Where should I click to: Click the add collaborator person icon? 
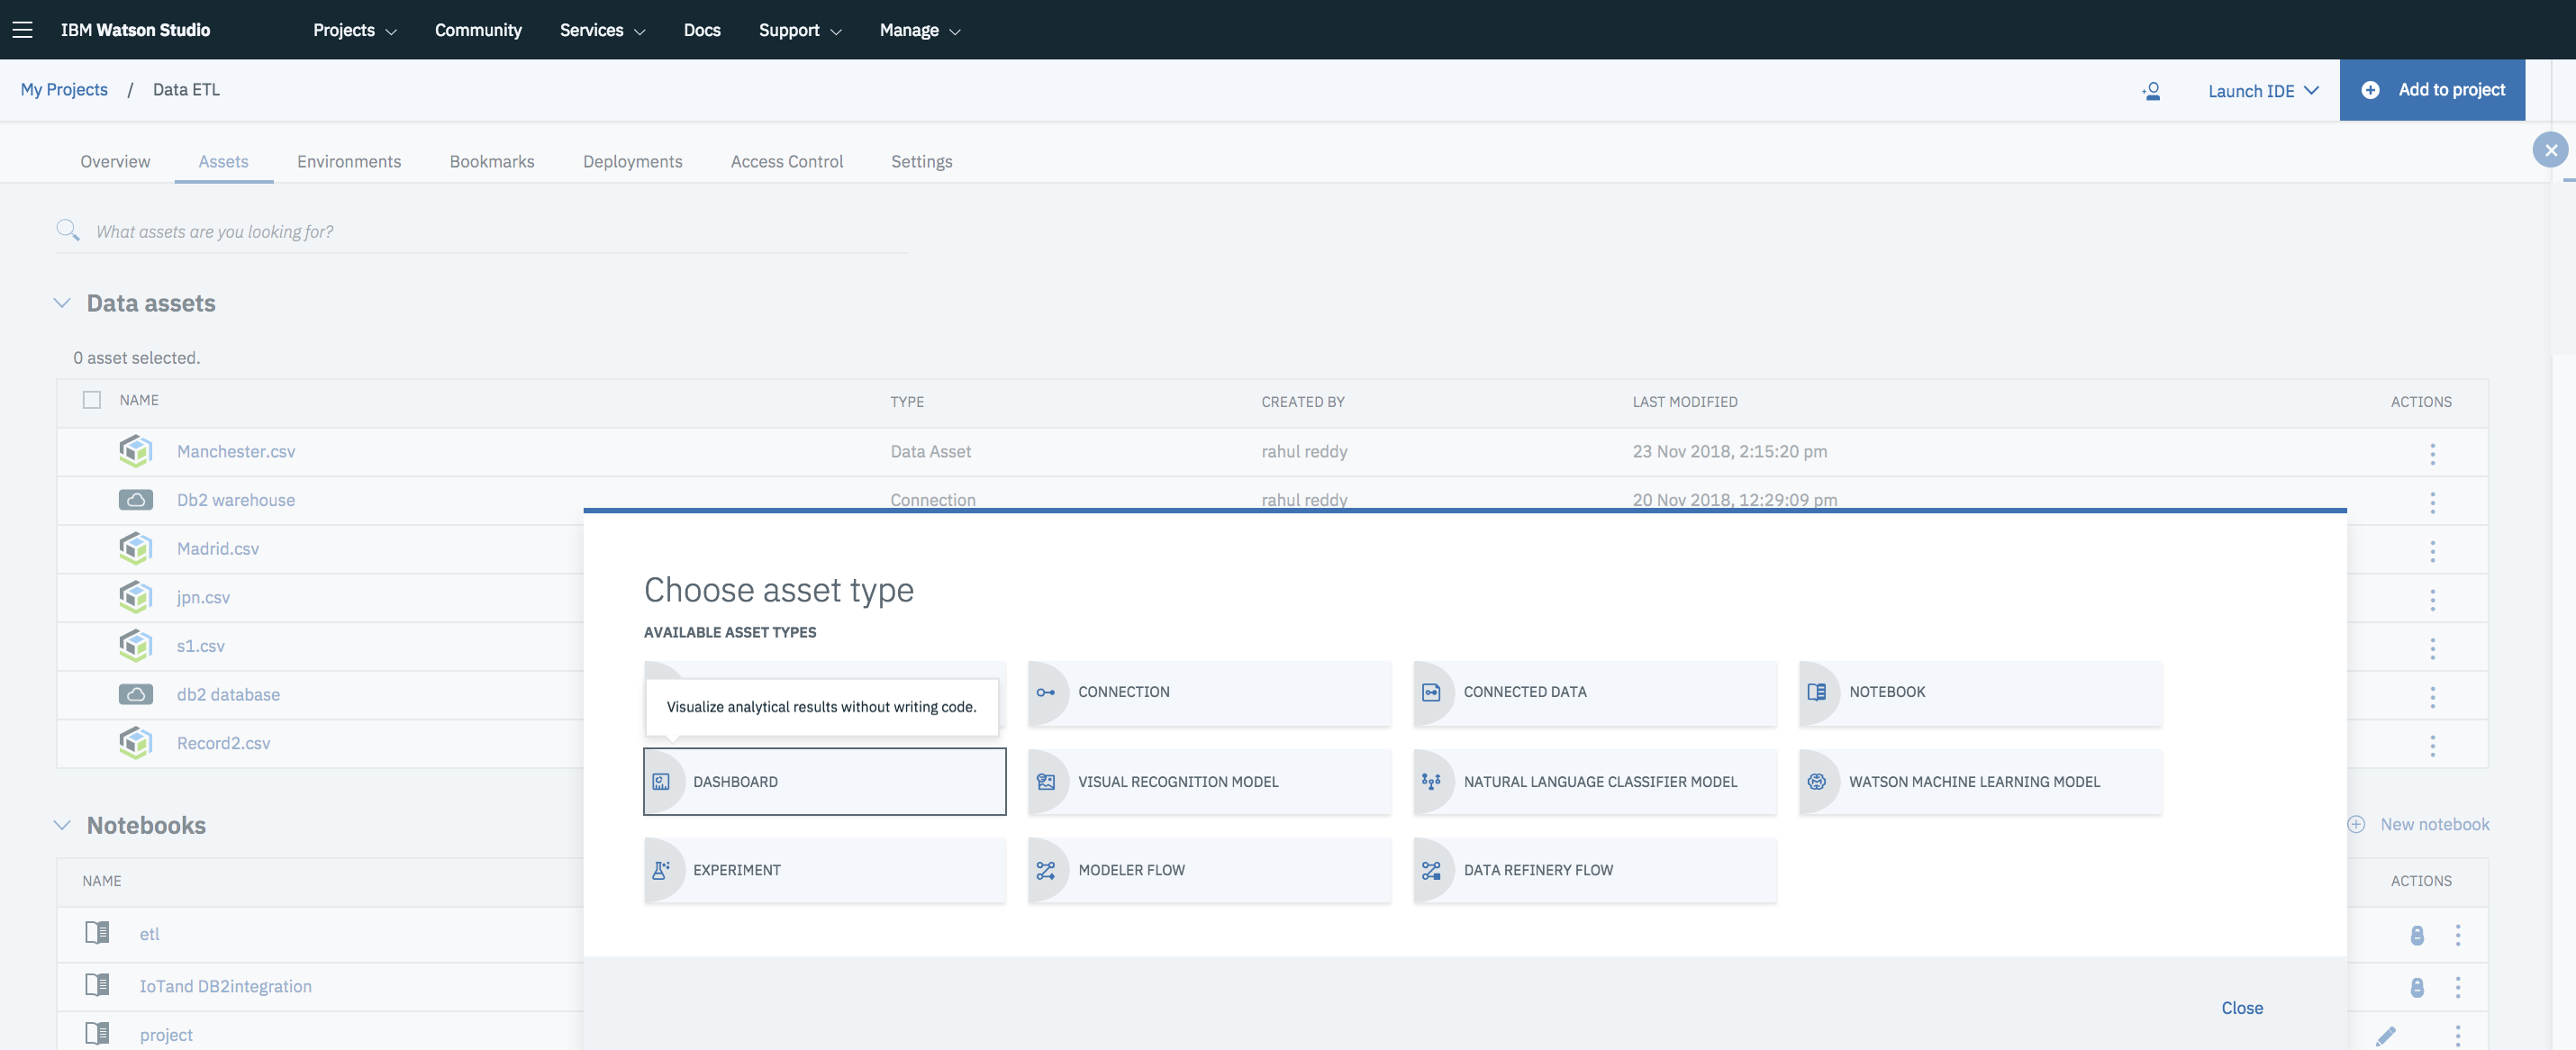[2151, 91]
